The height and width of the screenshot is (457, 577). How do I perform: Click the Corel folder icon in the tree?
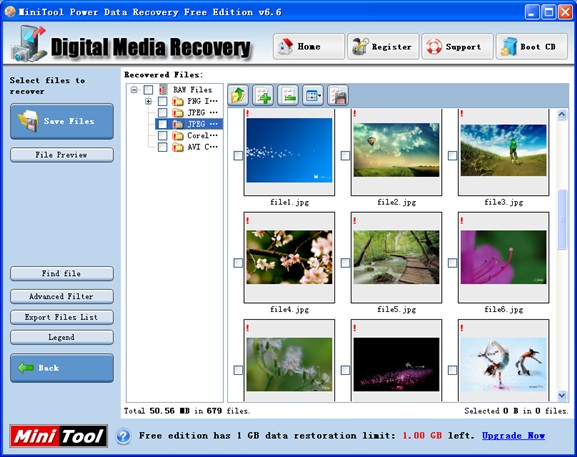(178, 136)
